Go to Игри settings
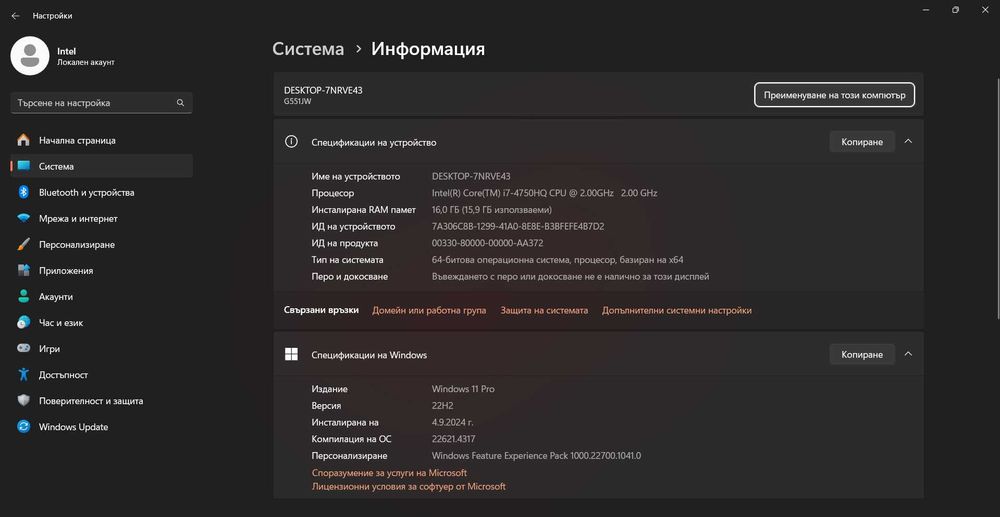Viewport: 1000px width, 517px height. (x=102, y=349)
